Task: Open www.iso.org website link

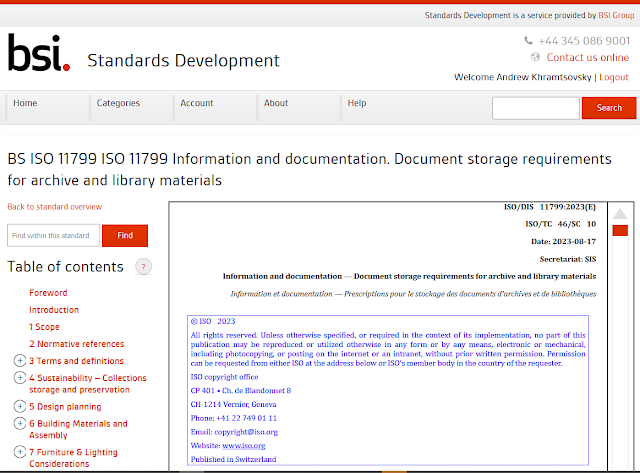Action: coord(244,446)
